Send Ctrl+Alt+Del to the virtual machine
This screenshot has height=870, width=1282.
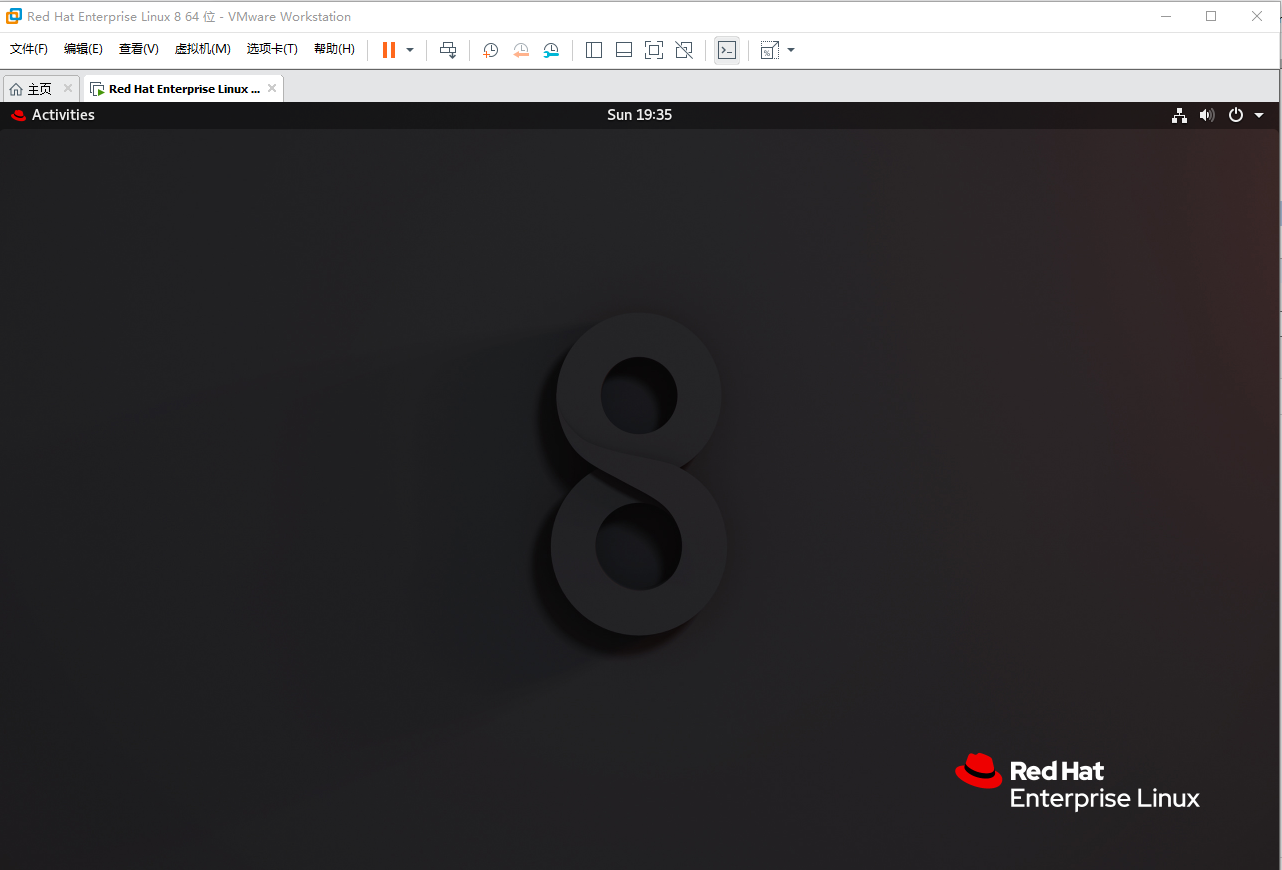coord(448,50)
